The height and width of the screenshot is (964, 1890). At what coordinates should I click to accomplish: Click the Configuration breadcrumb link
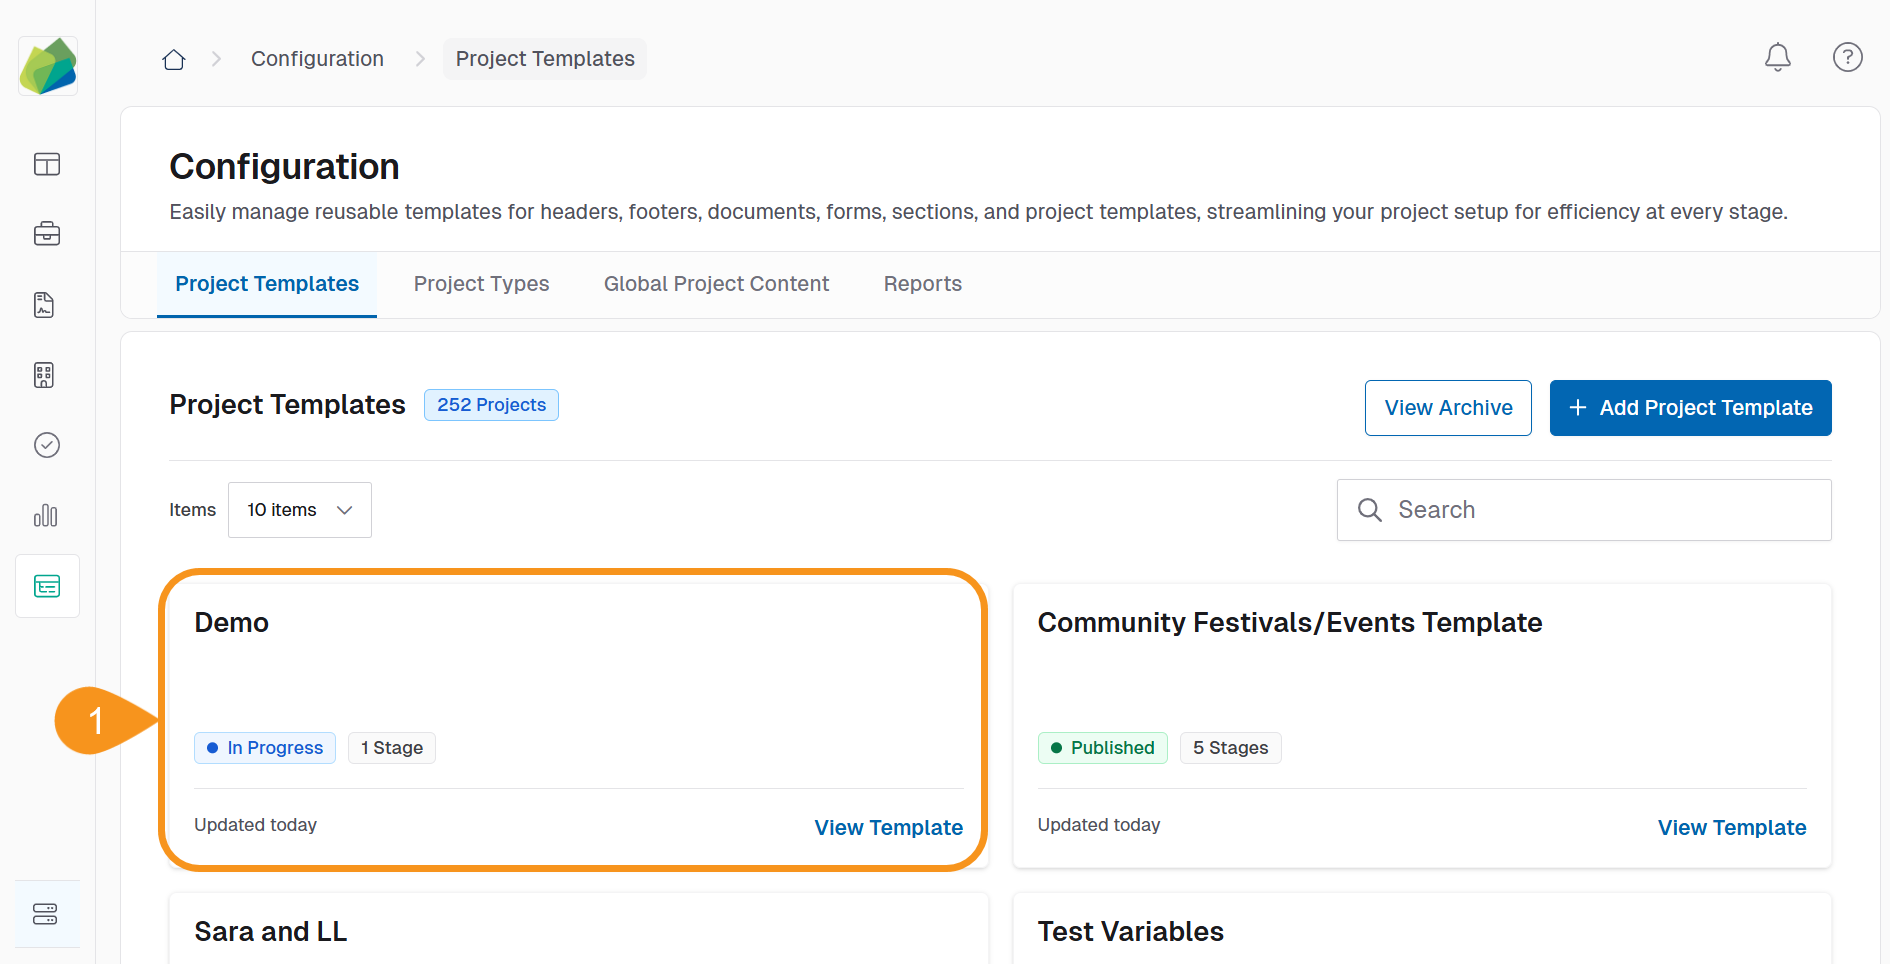click(x=317, y=58)
